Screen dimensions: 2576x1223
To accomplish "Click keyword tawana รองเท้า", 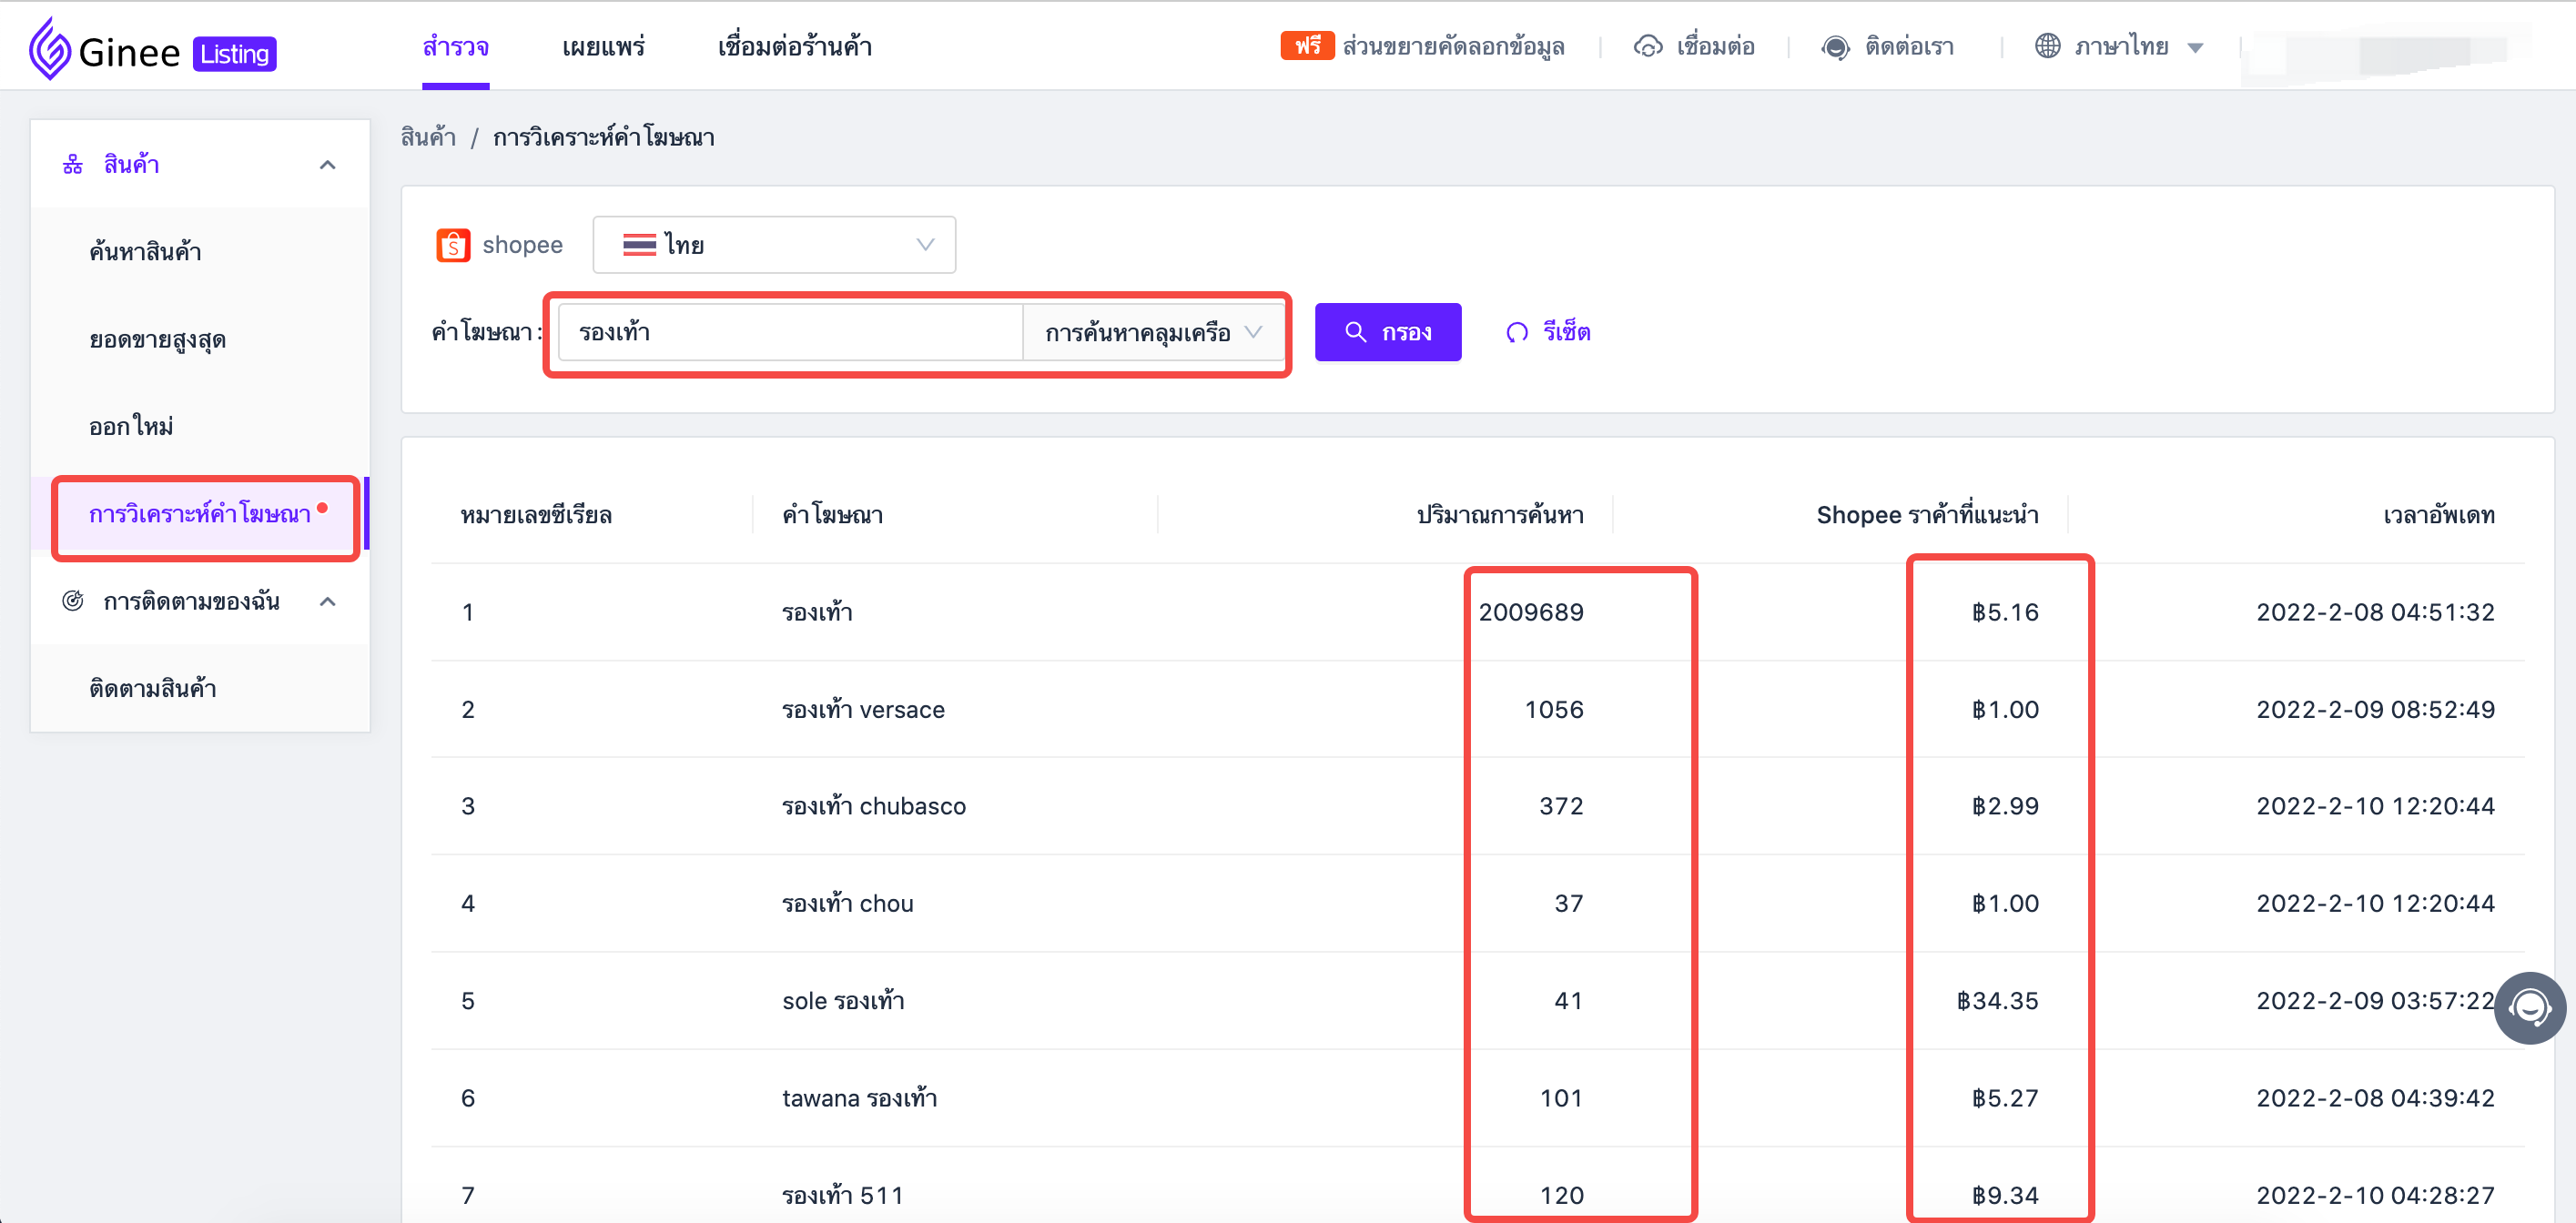I will point(859,1098).
